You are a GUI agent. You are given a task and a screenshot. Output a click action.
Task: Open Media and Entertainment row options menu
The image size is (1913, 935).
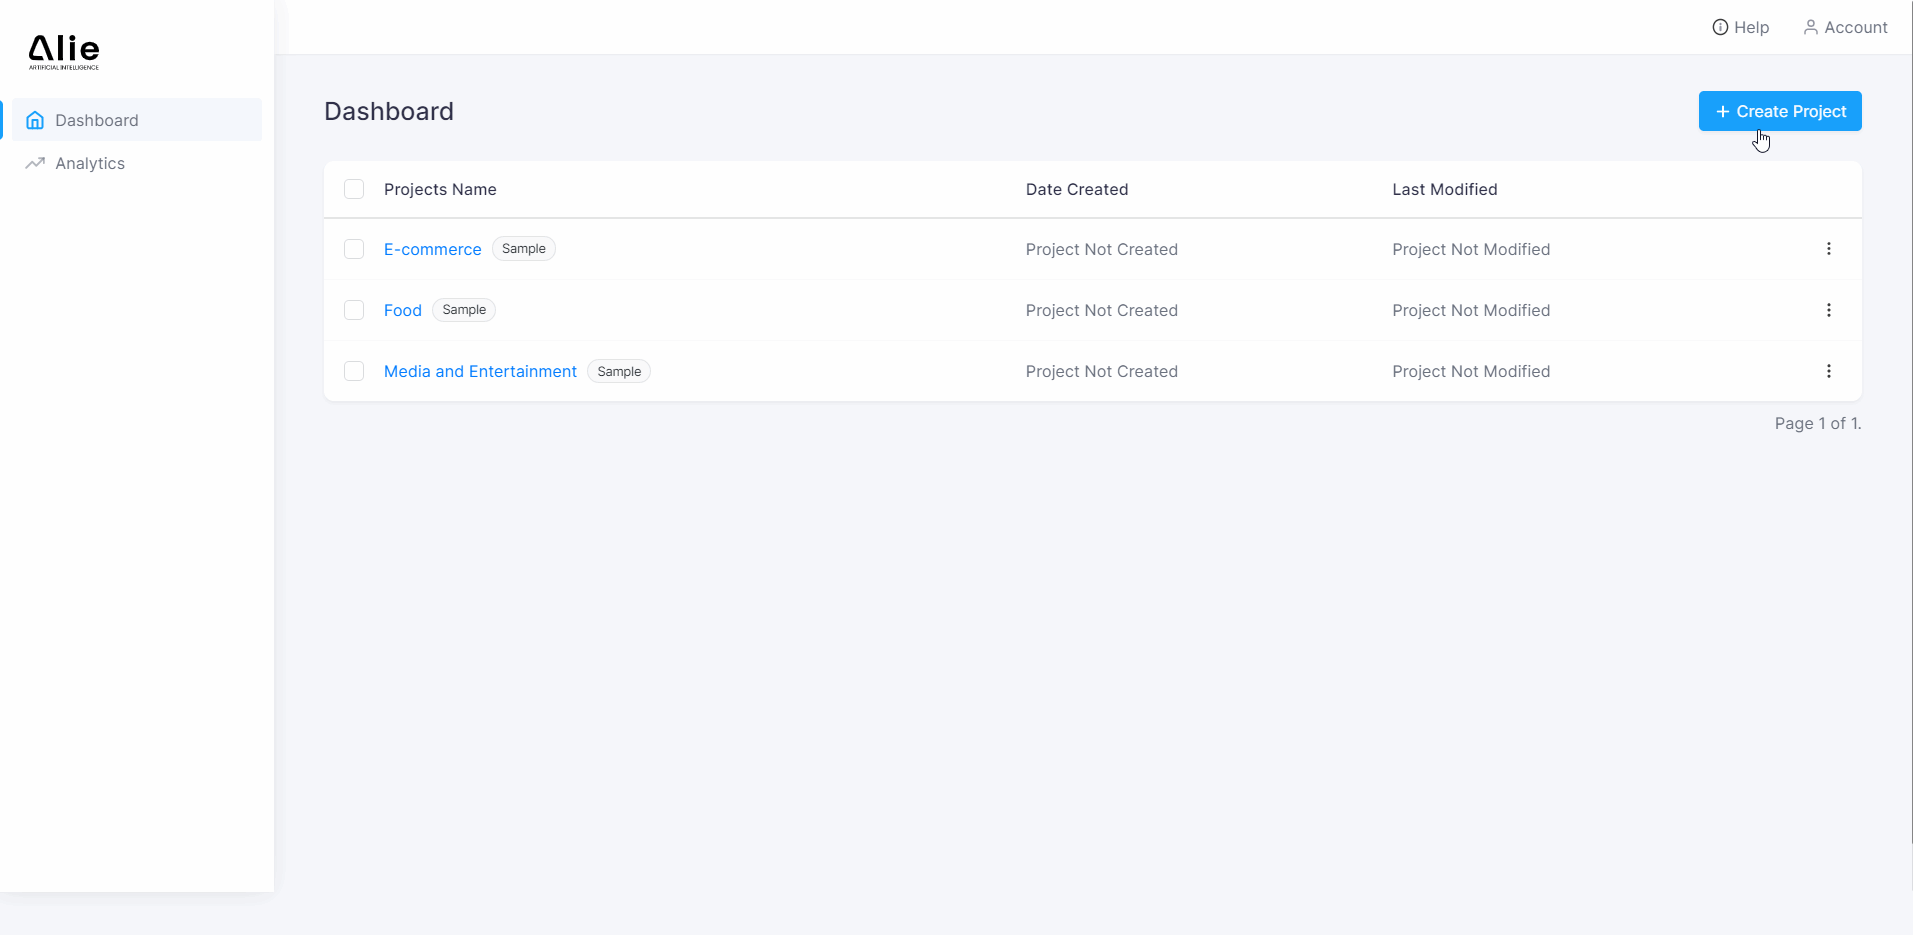[1828, 371]
